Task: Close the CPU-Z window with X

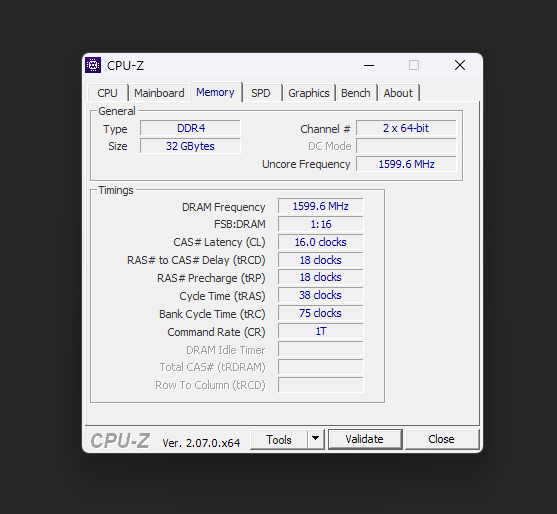Action: pos(460,65)
